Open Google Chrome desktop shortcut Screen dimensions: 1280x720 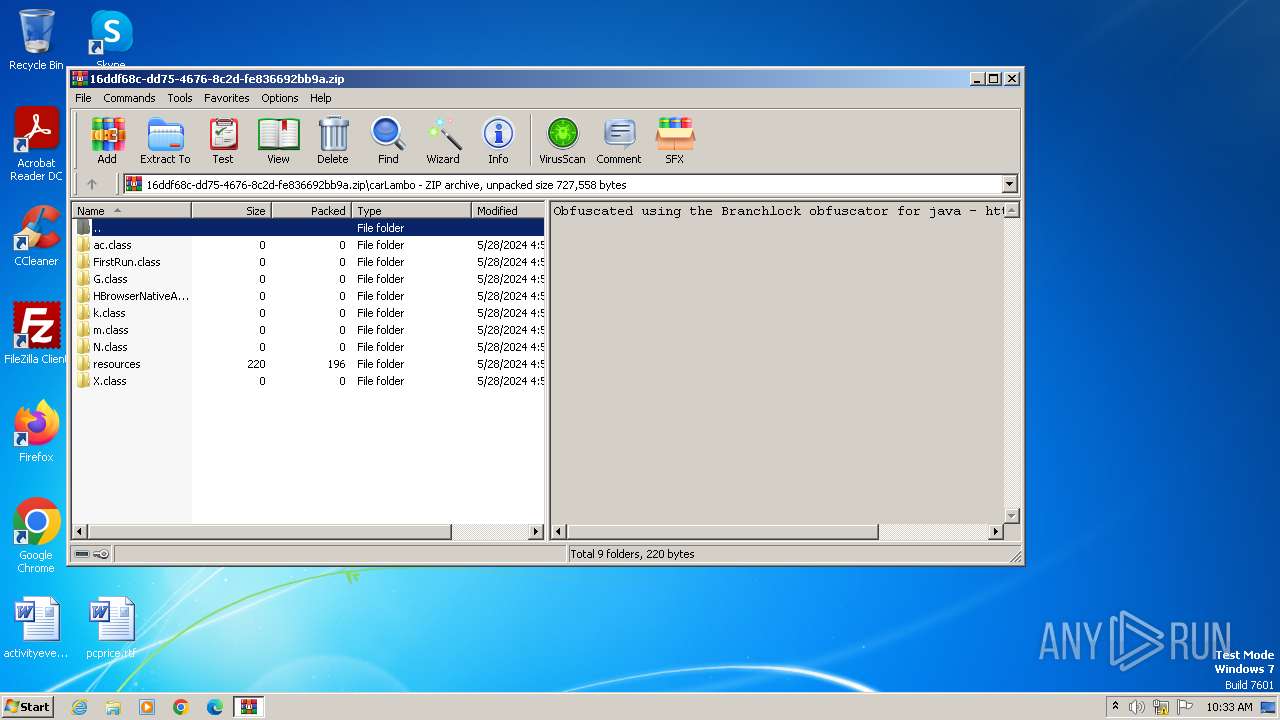[36, 536]
